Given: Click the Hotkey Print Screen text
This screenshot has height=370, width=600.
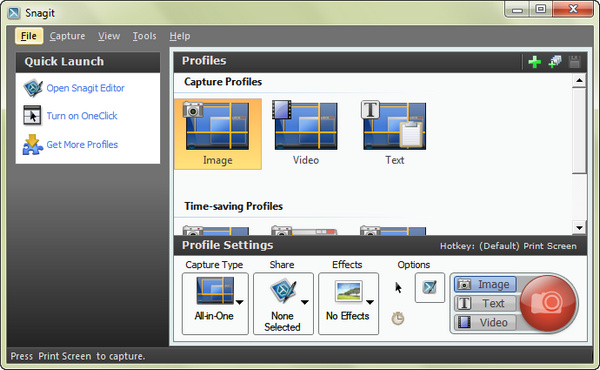Looking at the screenshot, I should pos(508,246).
